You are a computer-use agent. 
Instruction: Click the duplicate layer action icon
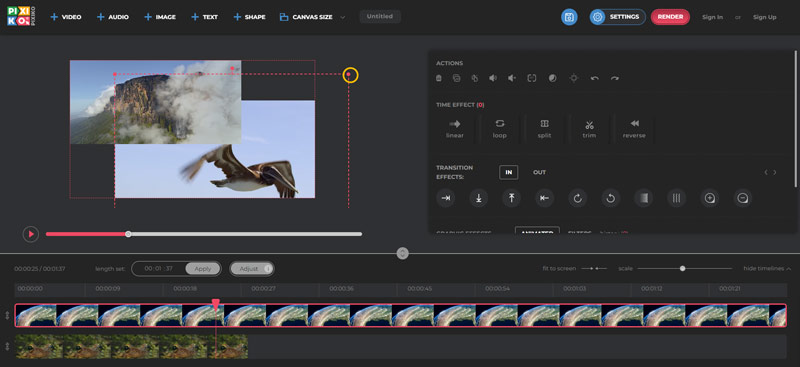(x=457, y=78)
